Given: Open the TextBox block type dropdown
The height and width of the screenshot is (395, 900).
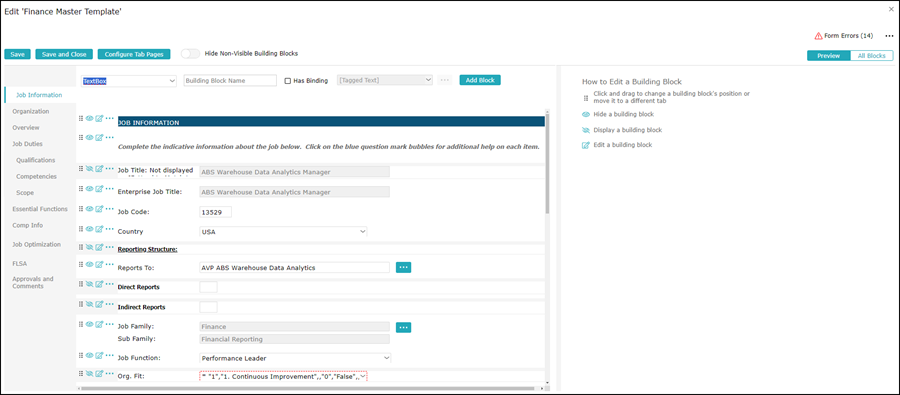Looking at the screenshot, I should (x=129, y=81).
